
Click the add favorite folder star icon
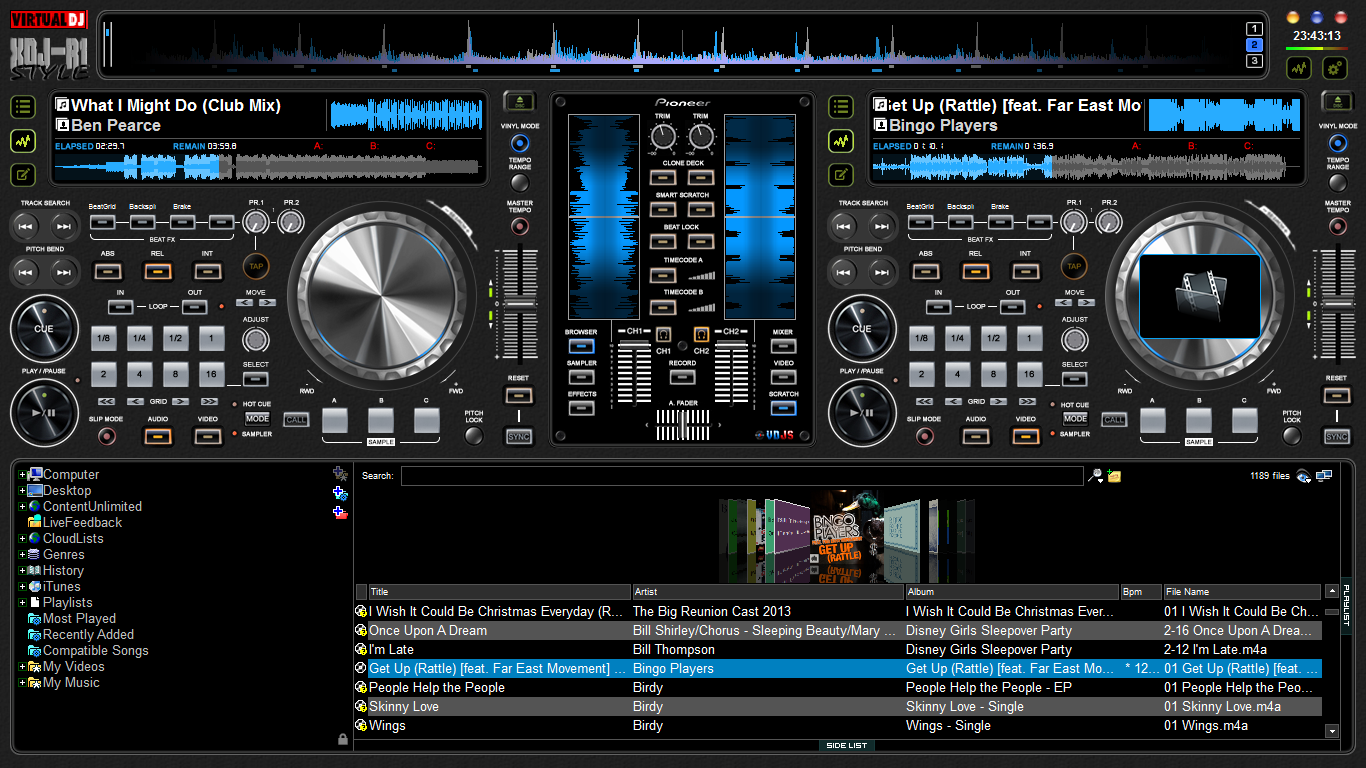[x=340, y=473]
